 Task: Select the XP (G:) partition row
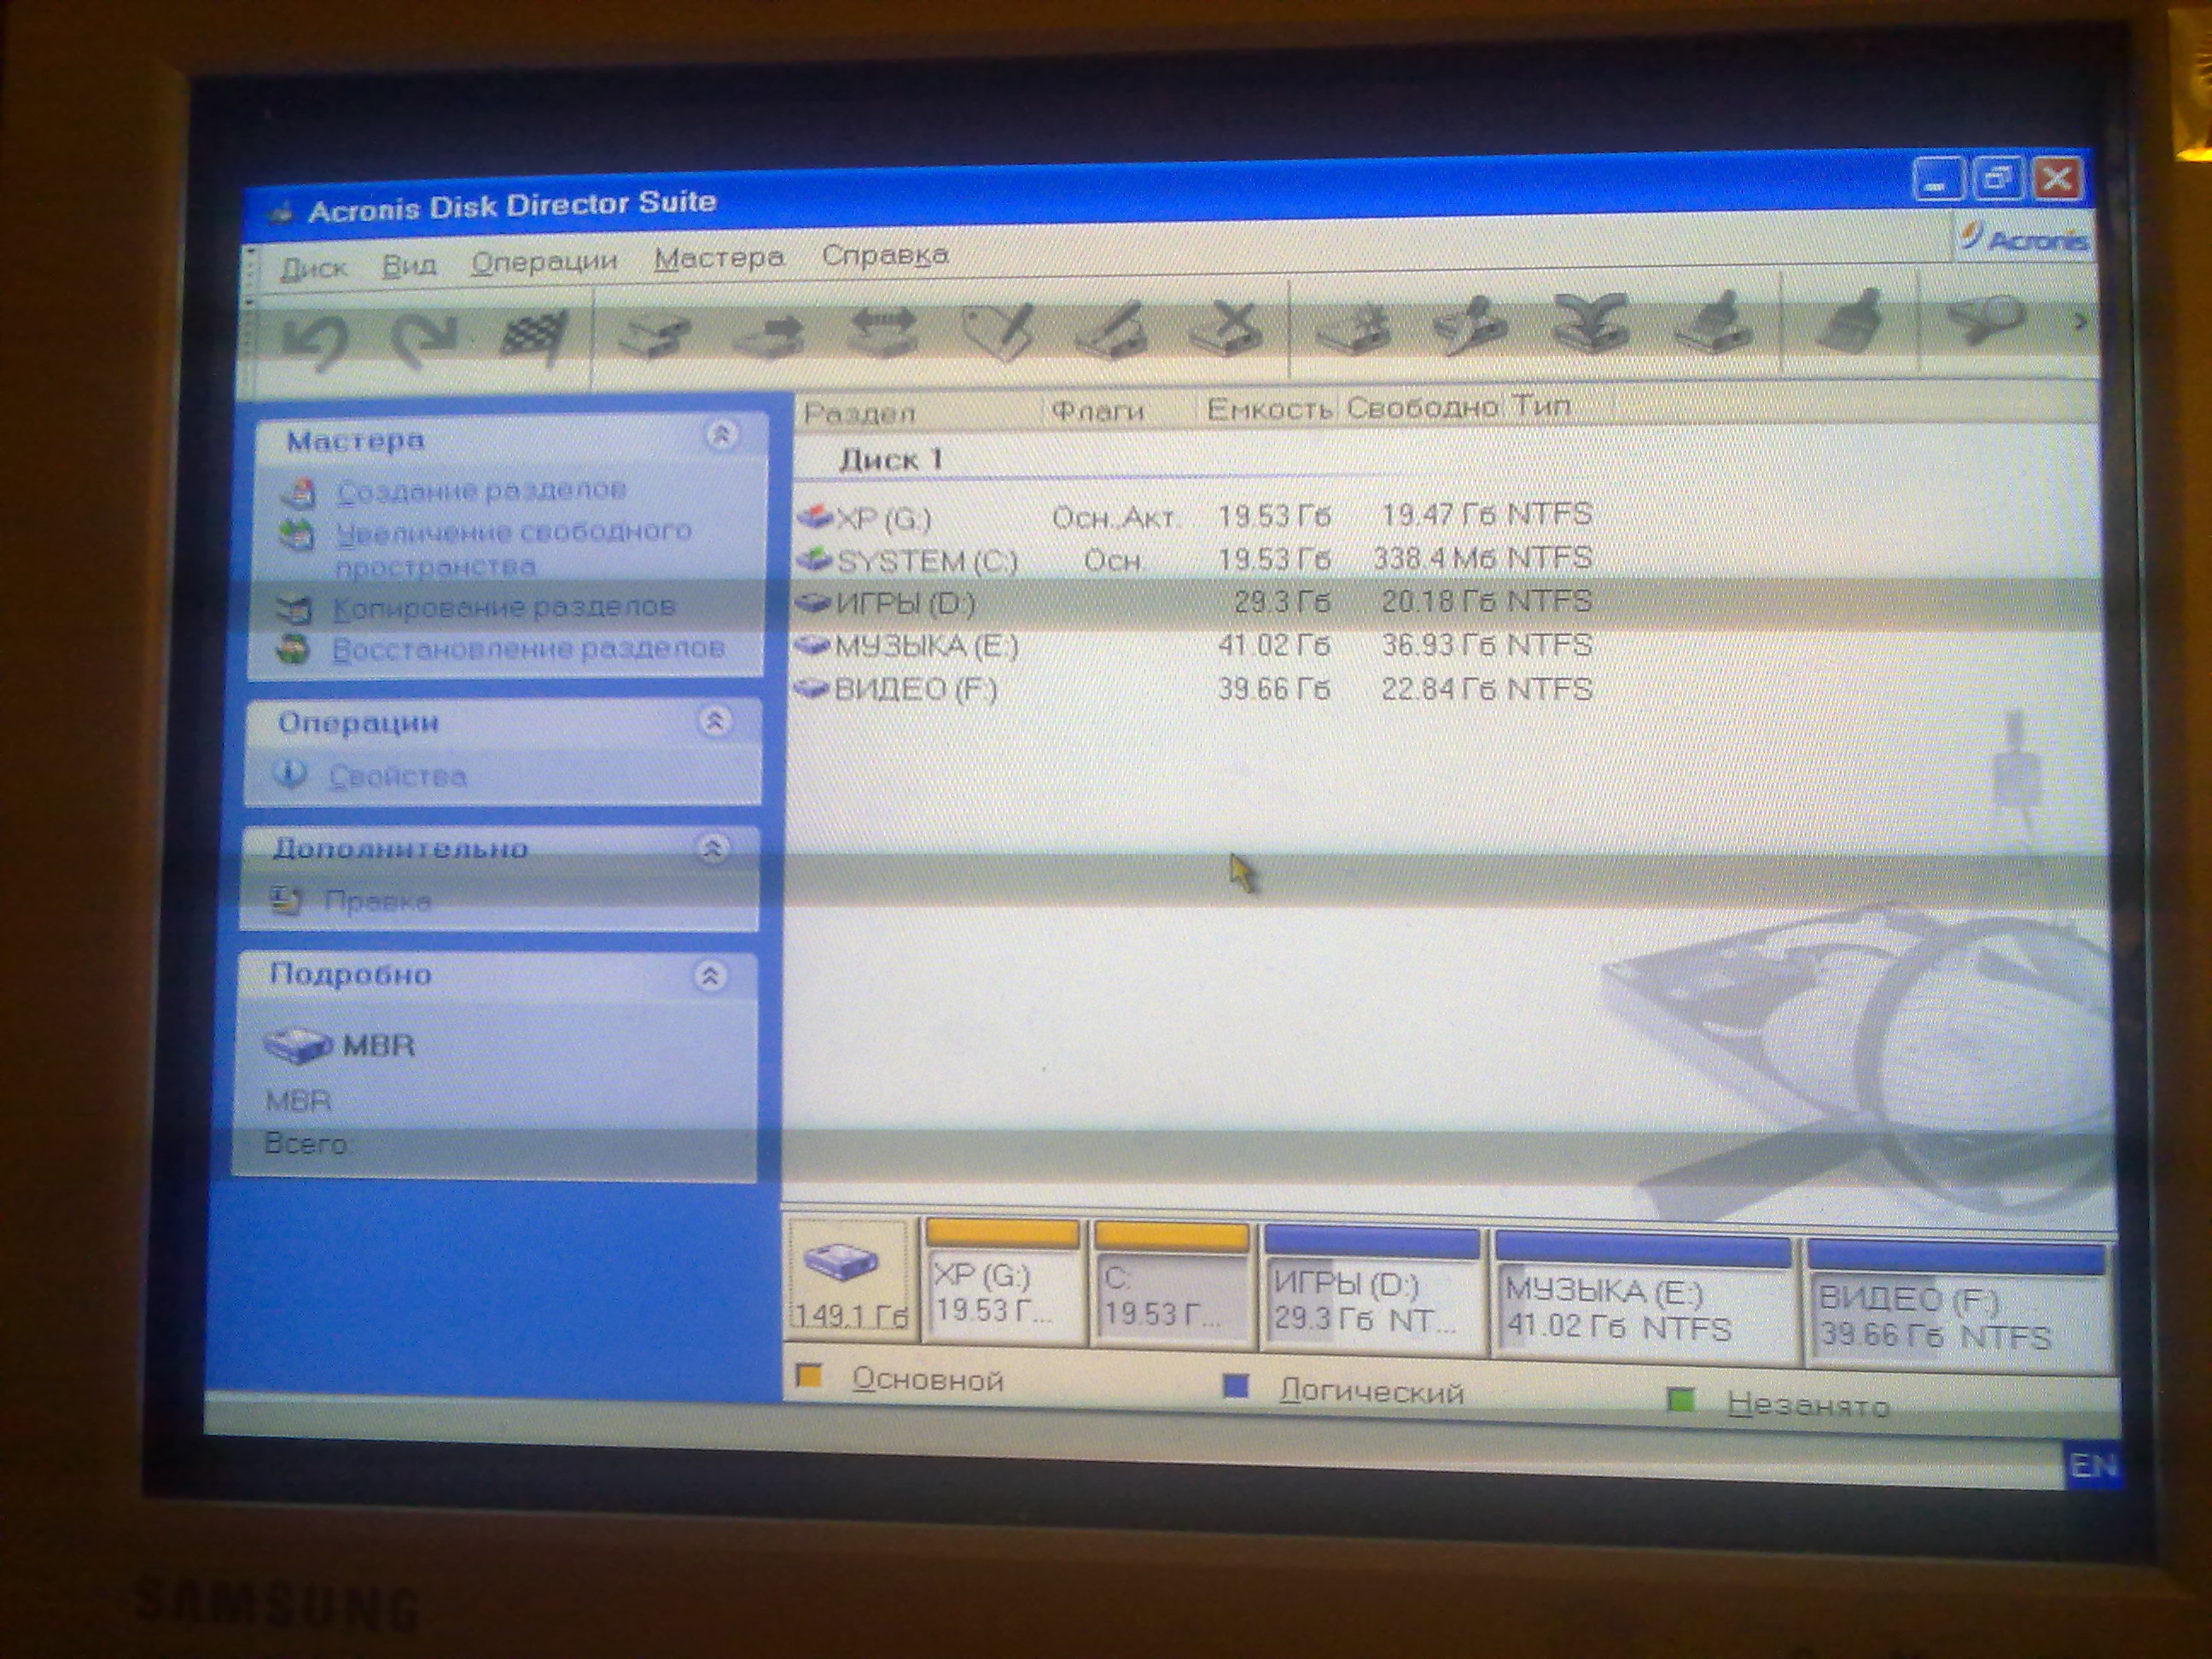(1195, 517)
